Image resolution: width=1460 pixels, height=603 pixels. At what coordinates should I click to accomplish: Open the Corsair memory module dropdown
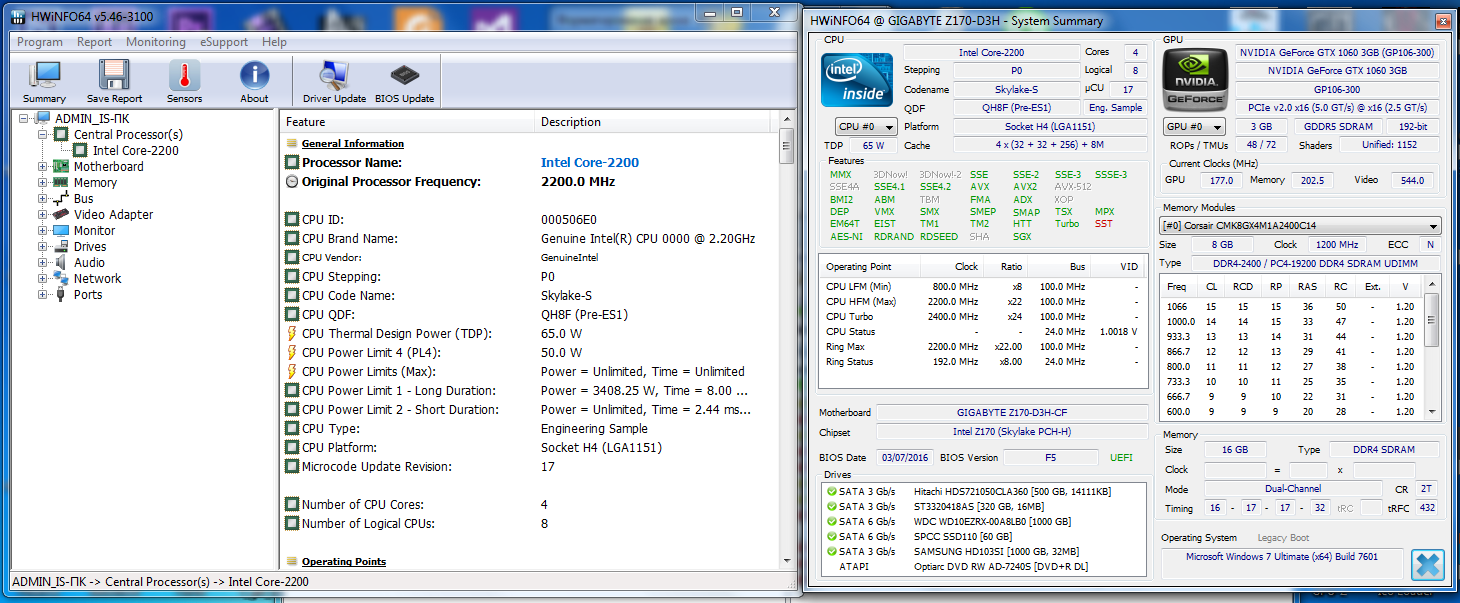1300,226
